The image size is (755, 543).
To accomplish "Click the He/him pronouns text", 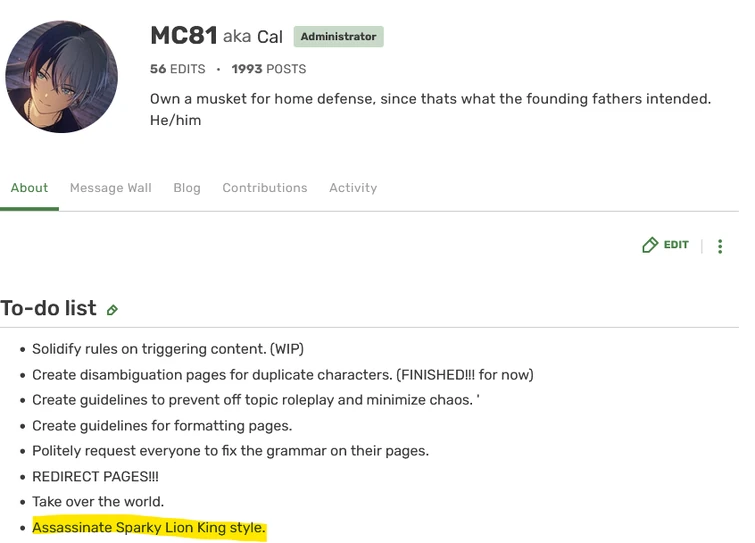I will [175, 120].
